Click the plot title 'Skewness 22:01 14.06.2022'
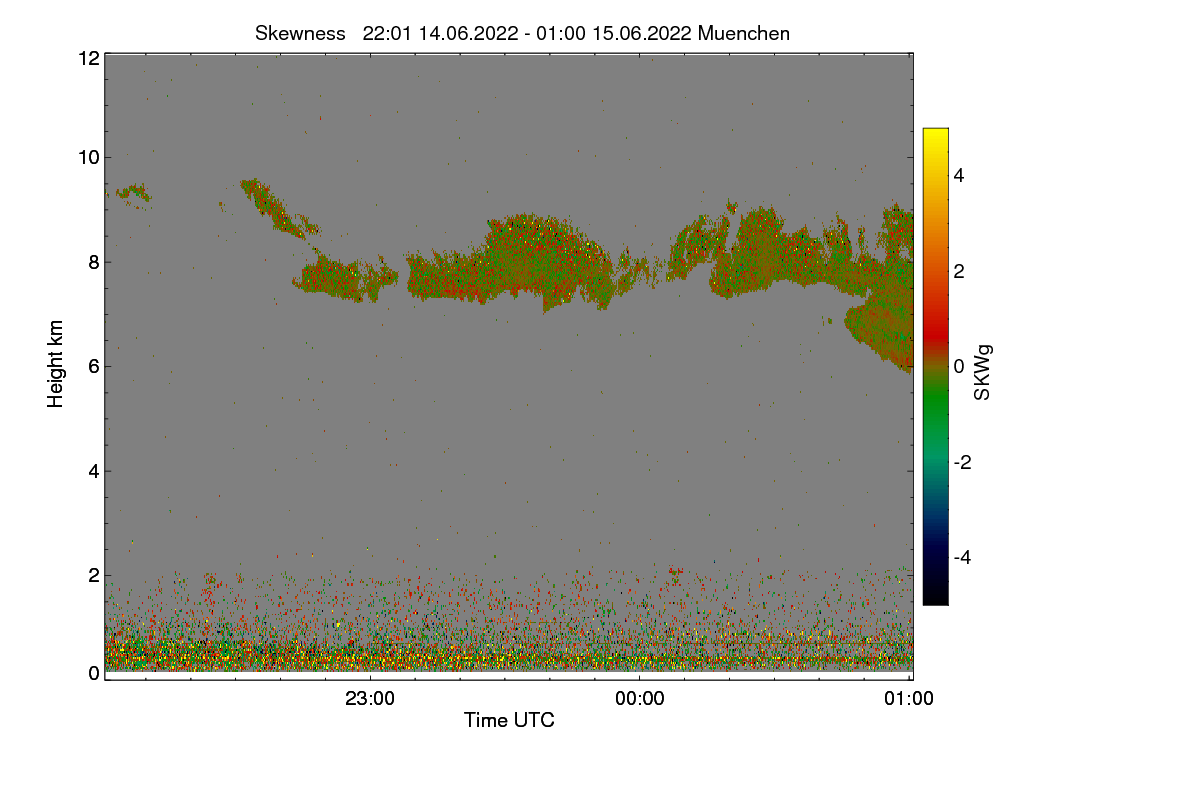The width and height of the screenshot is (1200, 800). click(x=523, y=33)
